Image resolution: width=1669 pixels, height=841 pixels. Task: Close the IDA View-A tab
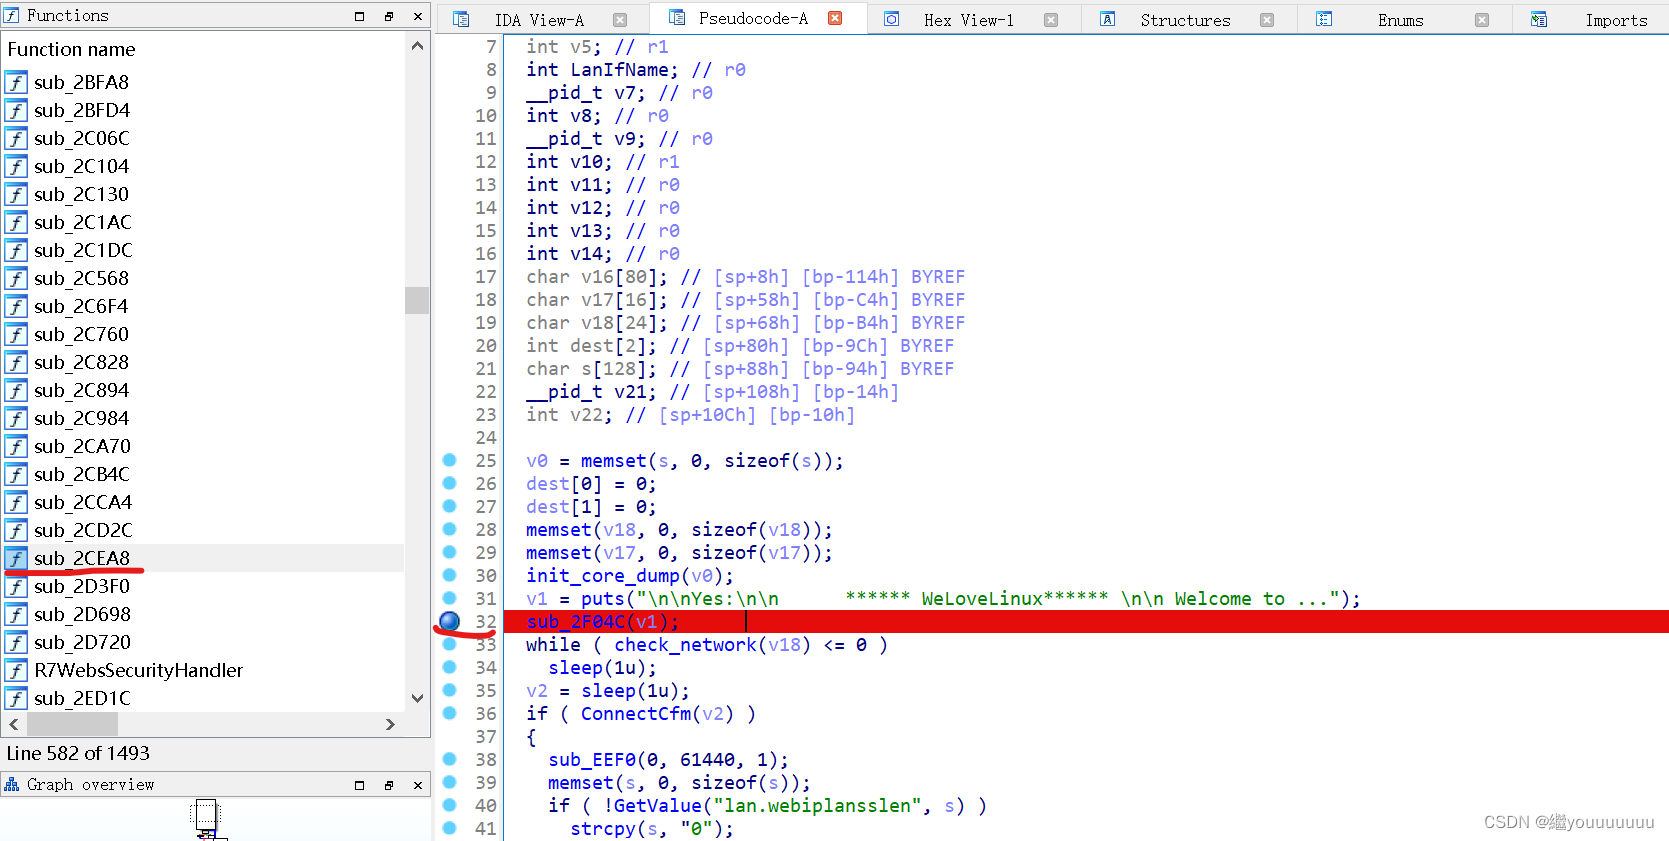pyautogui.click(x=620, y=20)
